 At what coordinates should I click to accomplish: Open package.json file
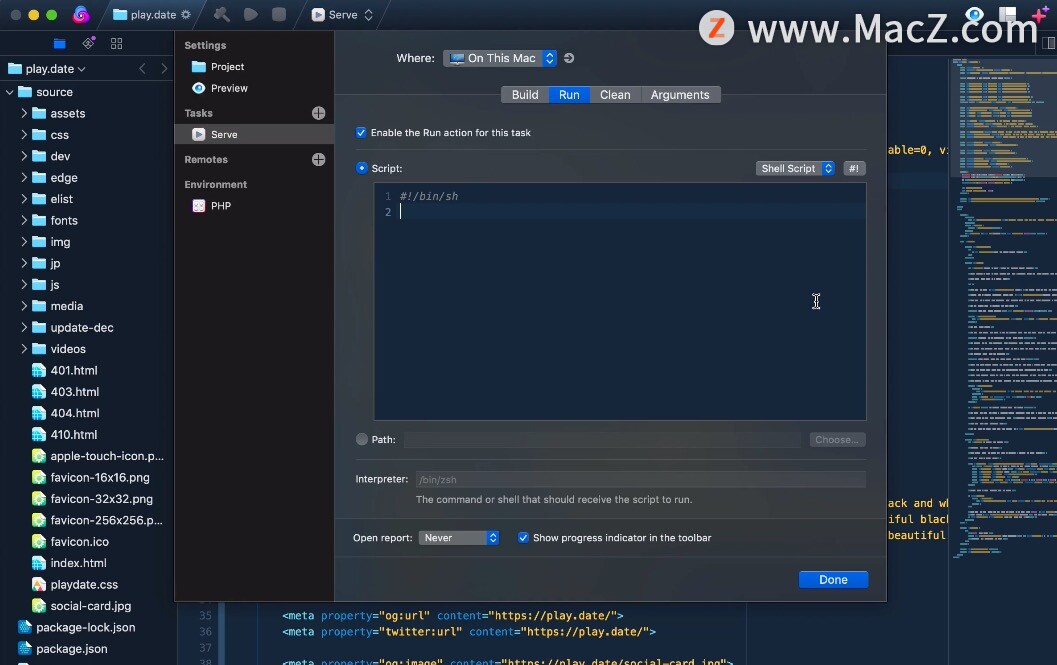[x=63, y=649]
